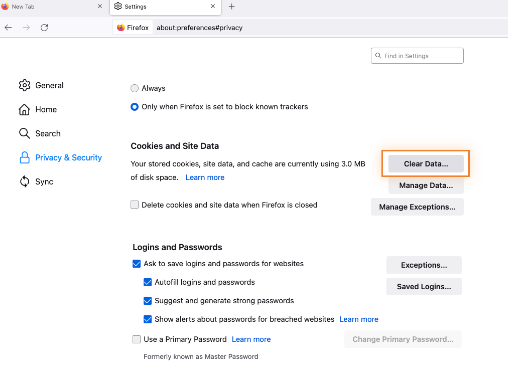Focus the Find in Settings field
Screen dimensions: 508x370
[x=417, y=56]
